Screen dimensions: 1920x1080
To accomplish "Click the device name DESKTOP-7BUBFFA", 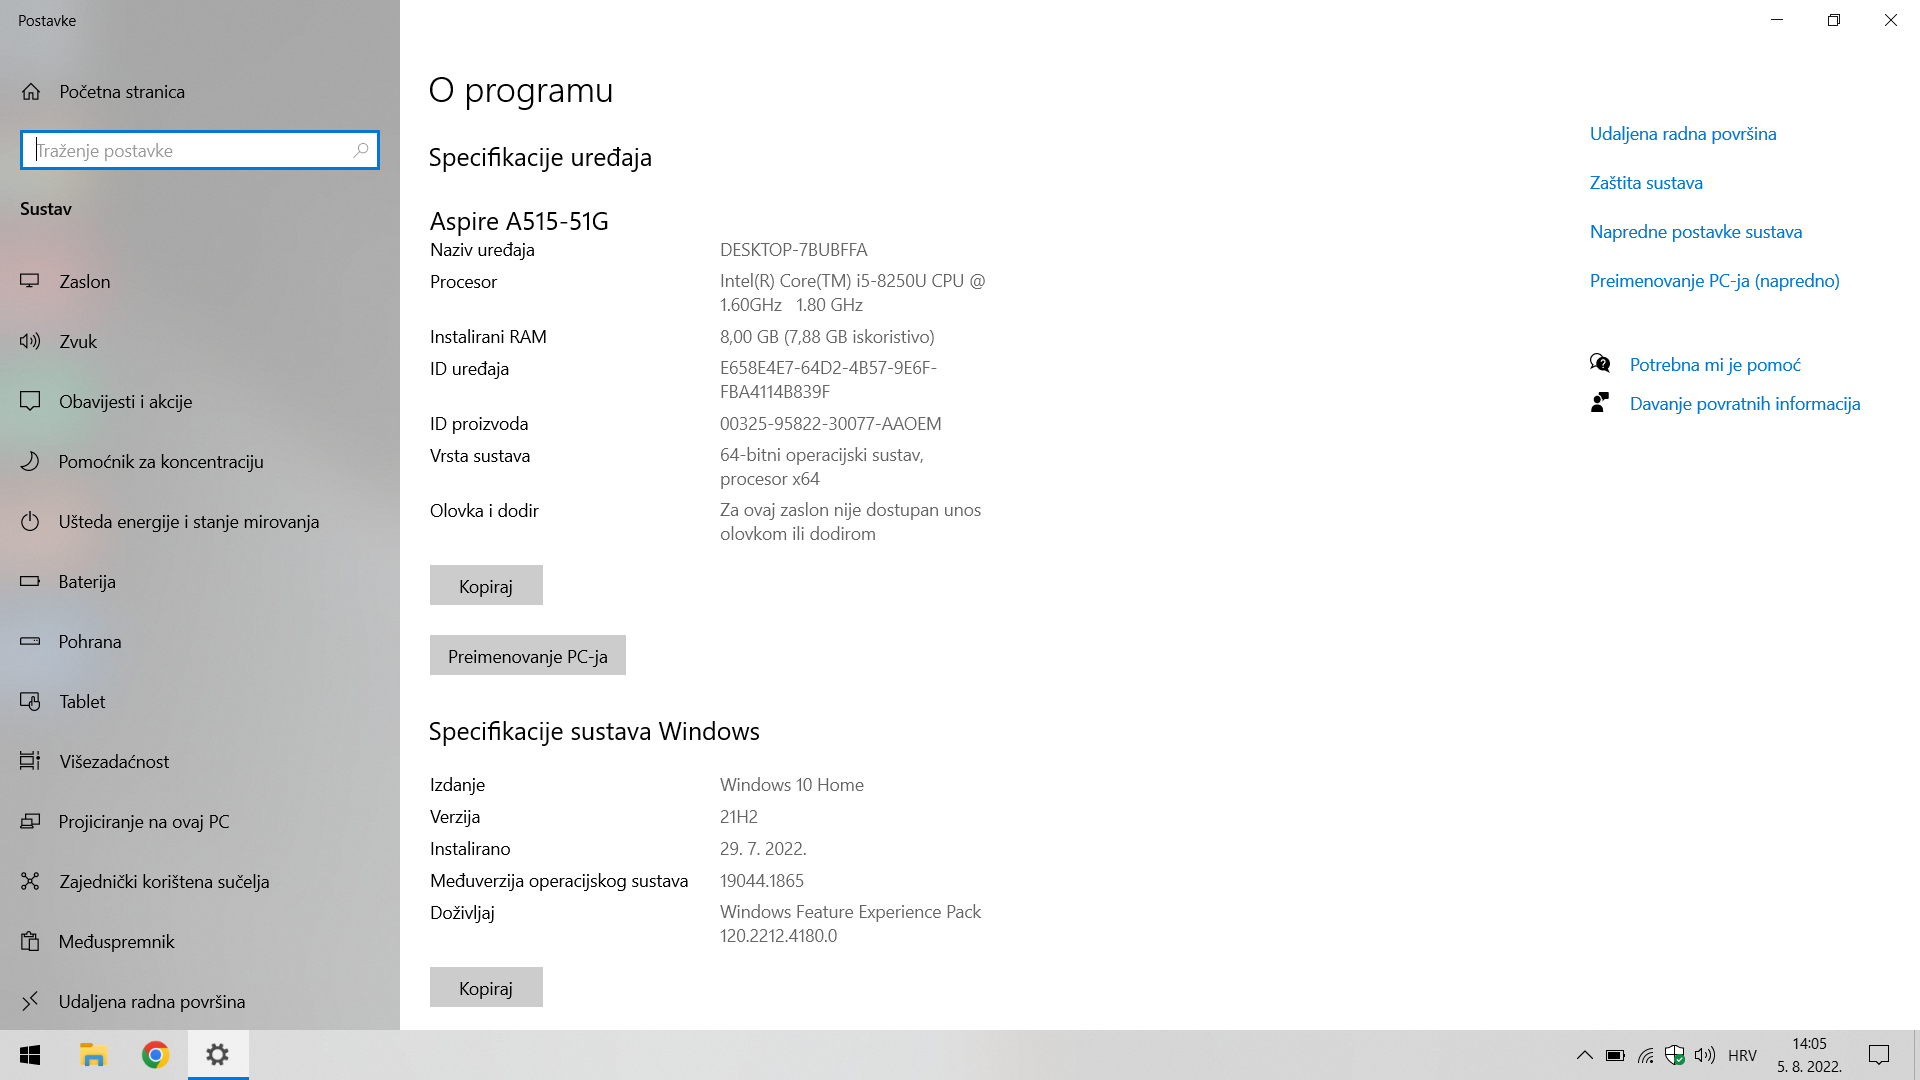I will 793,250.
